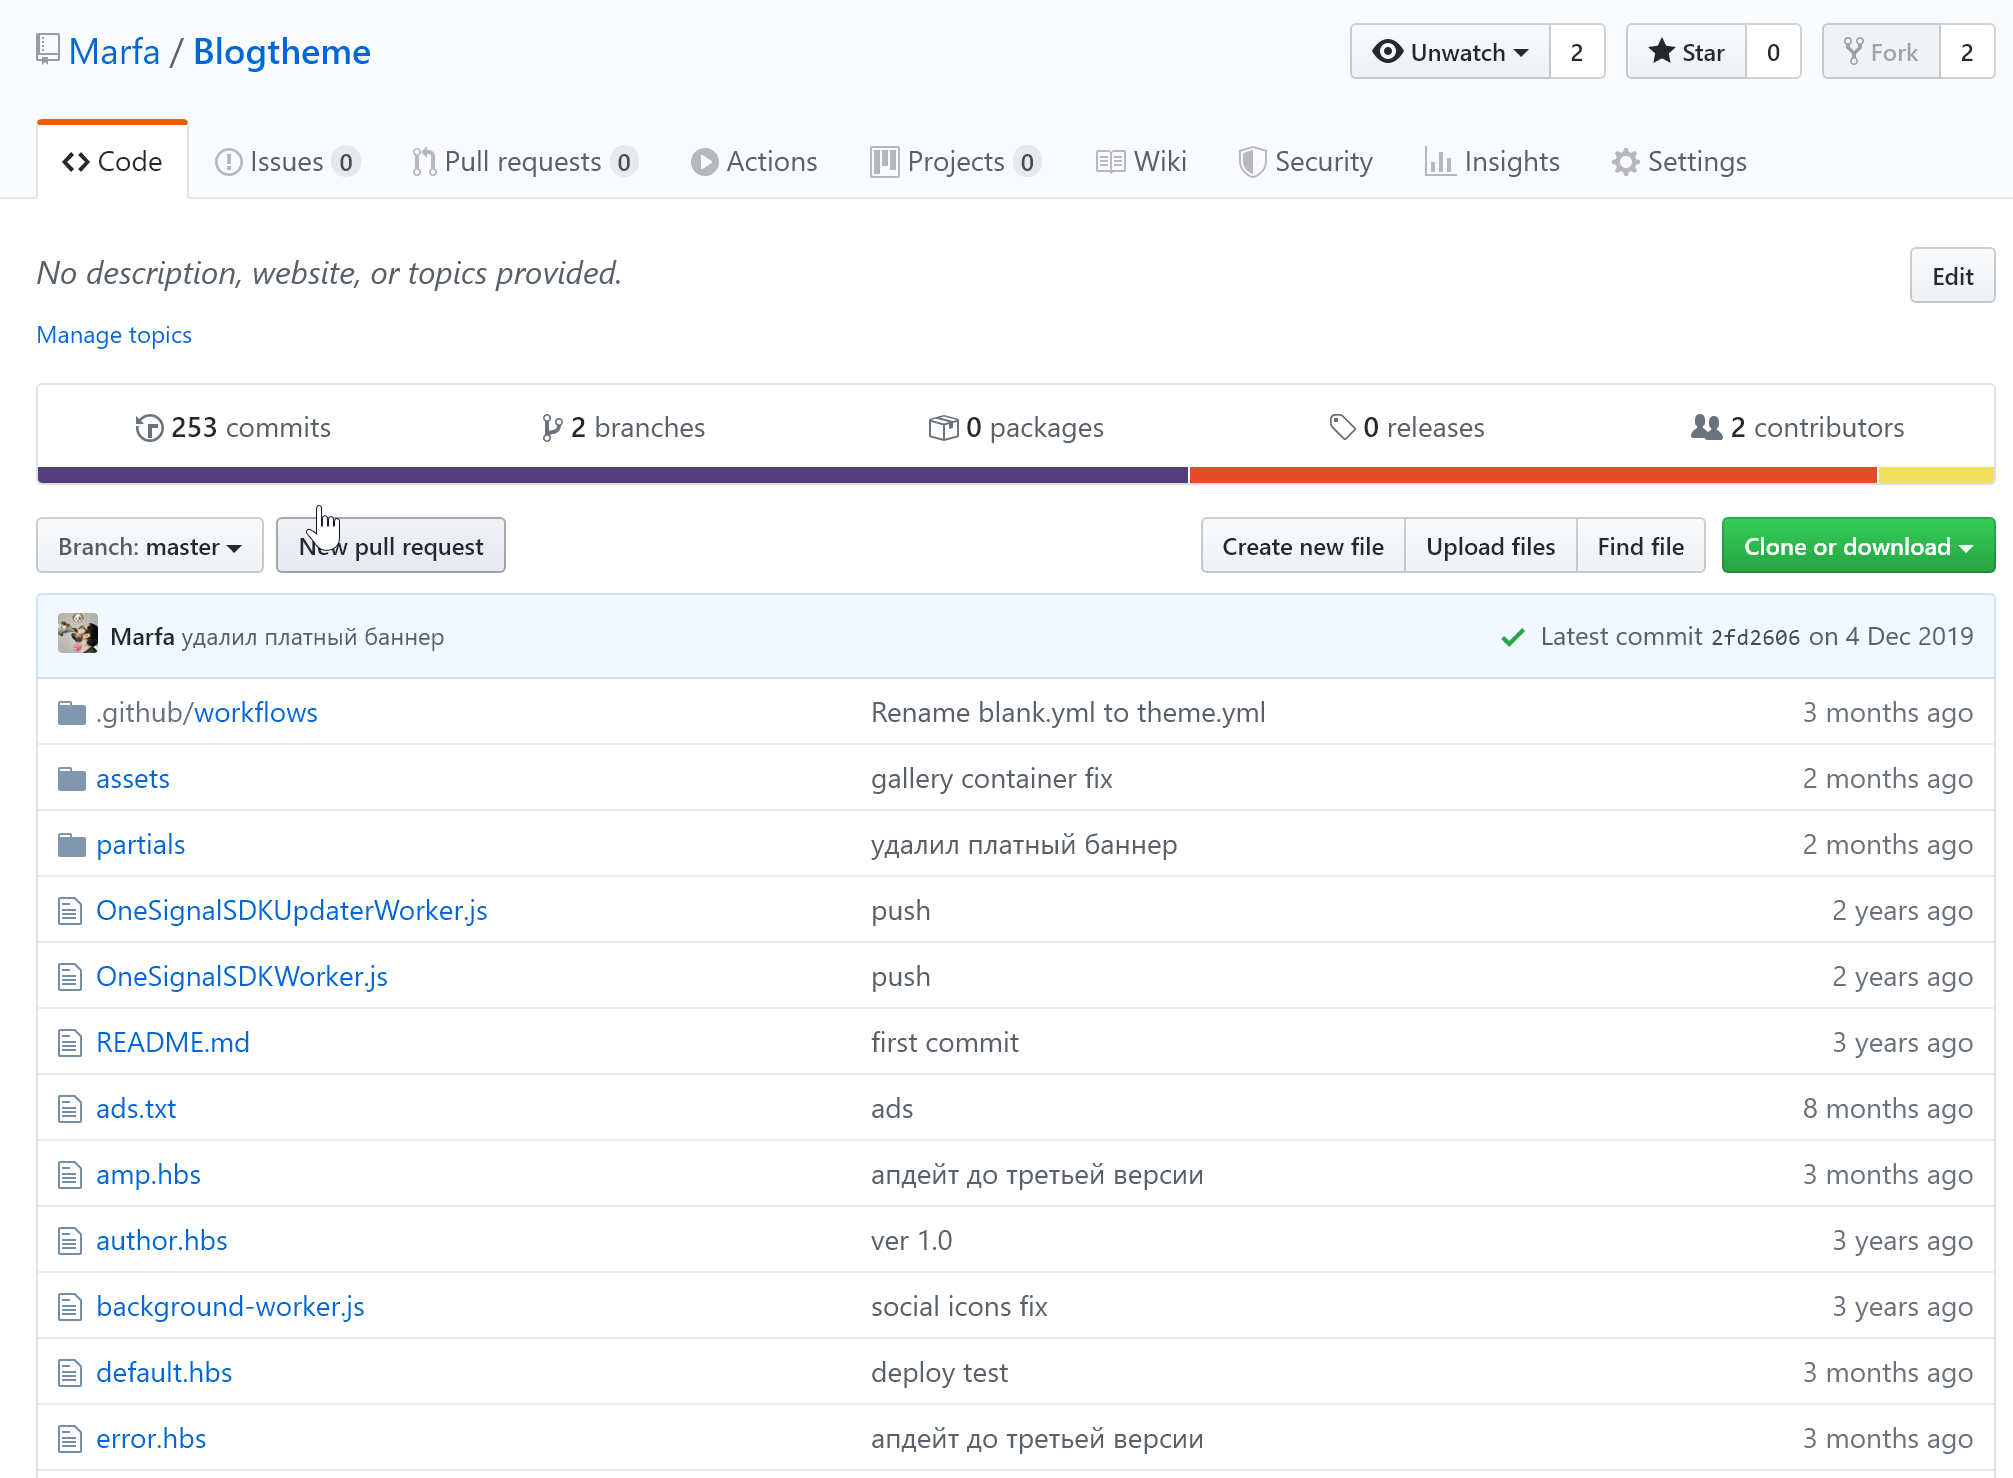Open Marfa's avatar thumbnail in commit bar

click(78, 635)
